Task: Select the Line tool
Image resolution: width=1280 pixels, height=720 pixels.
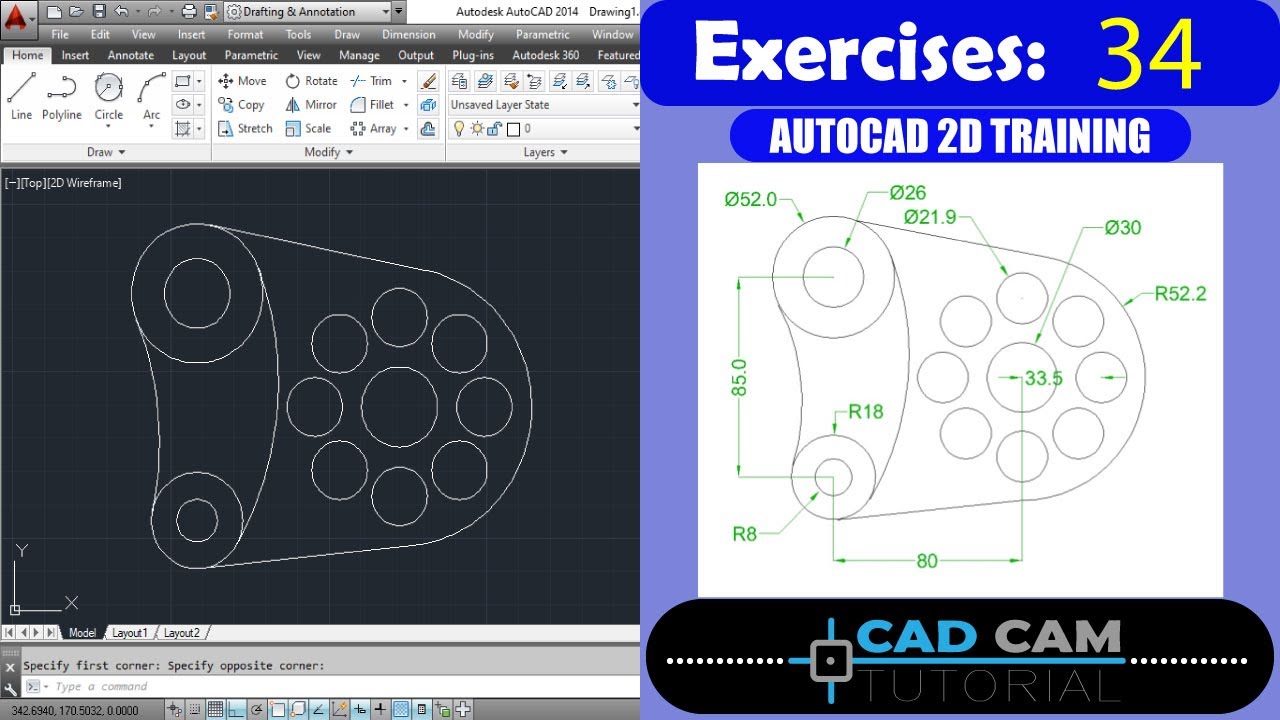Action: coord(21,97)
